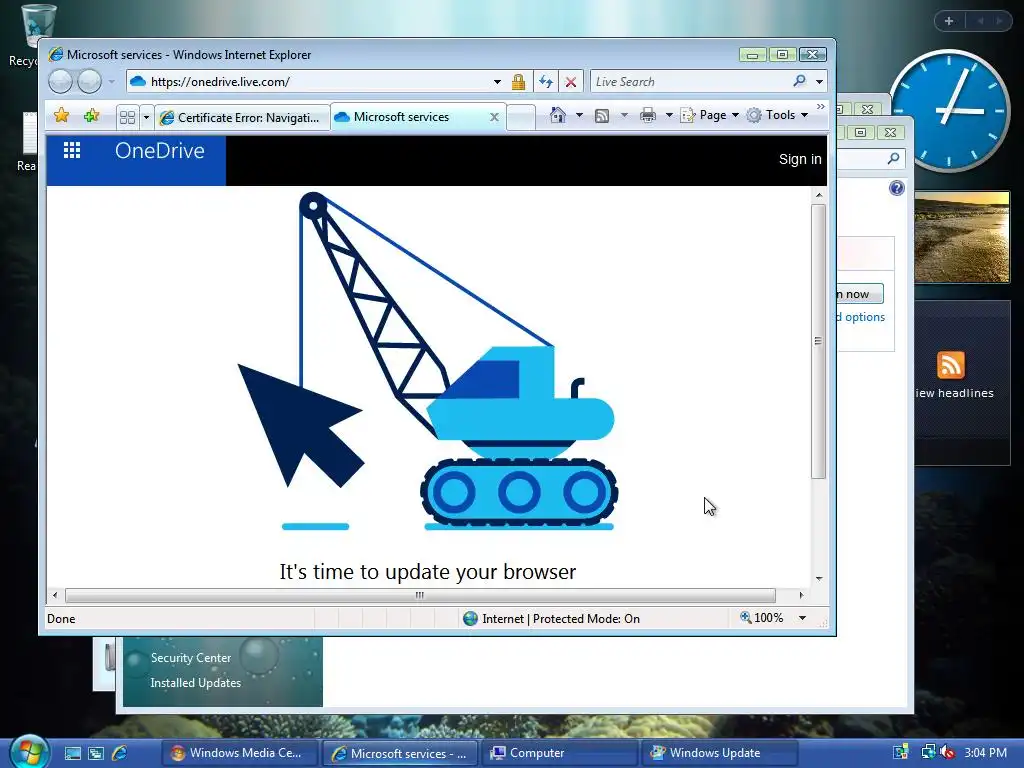Click the IE Forward navigation button
The image size is (1024, 768).
[x=89, y=82]
